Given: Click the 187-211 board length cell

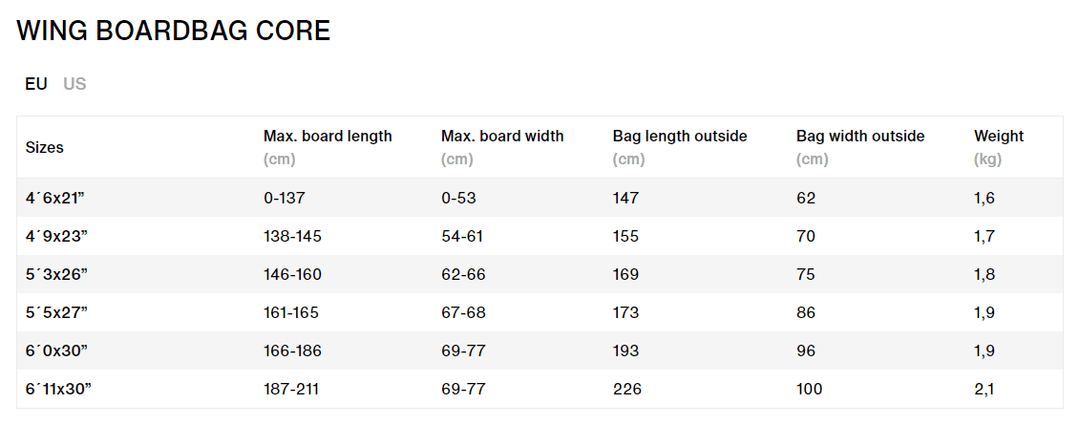Looking at the screenshot, I should [x=291, y=389].
